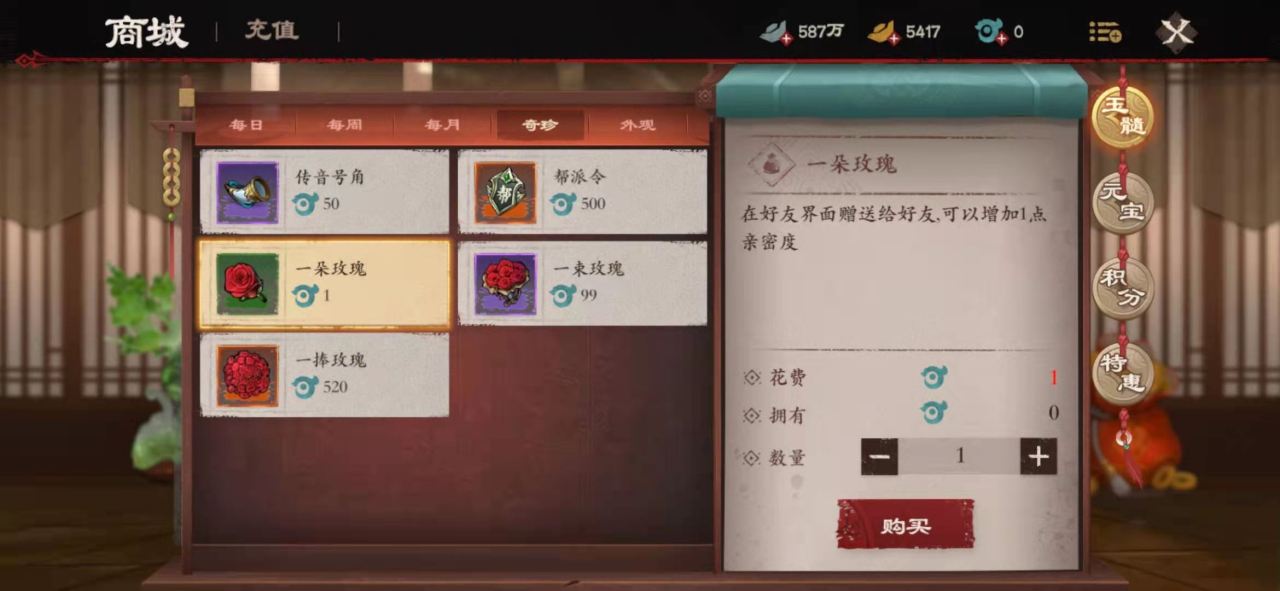Screen dimensions: 1280x591
Task: Open the 每月 monthly tab
Action: [x=442, y=125]
